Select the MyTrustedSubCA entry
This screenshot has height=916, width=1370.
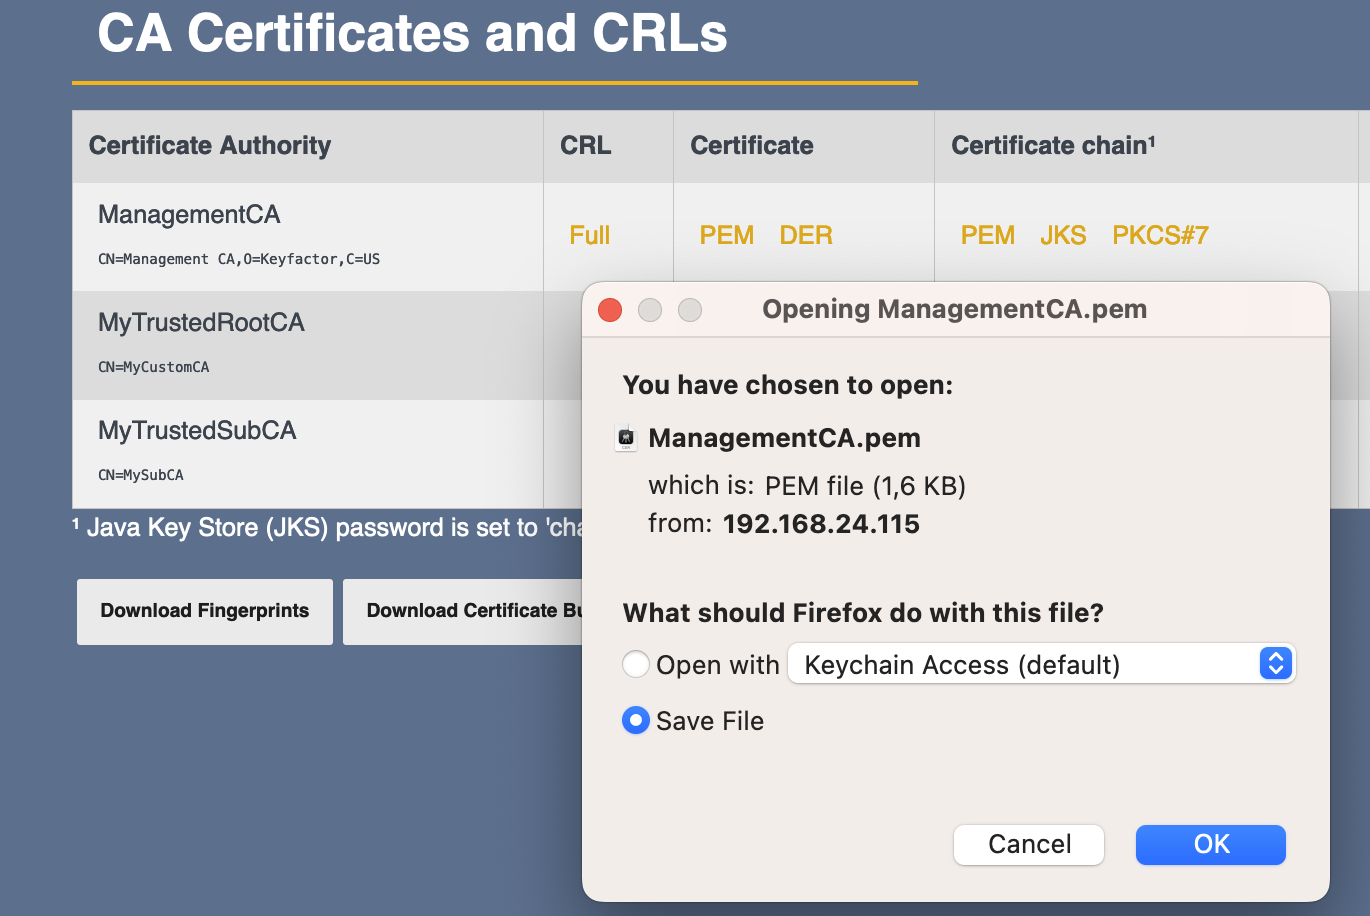(197, 431)
